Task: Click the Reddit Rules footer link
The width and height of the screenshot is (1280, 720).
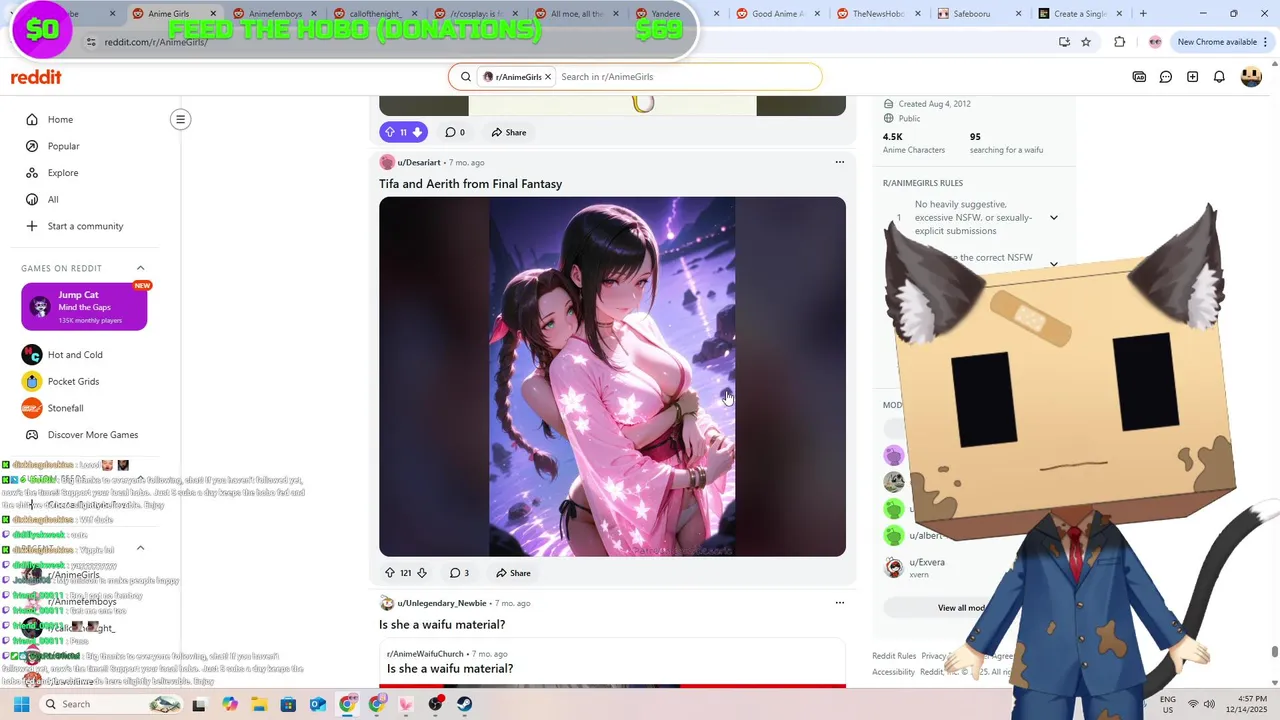Action: (894, 656)
